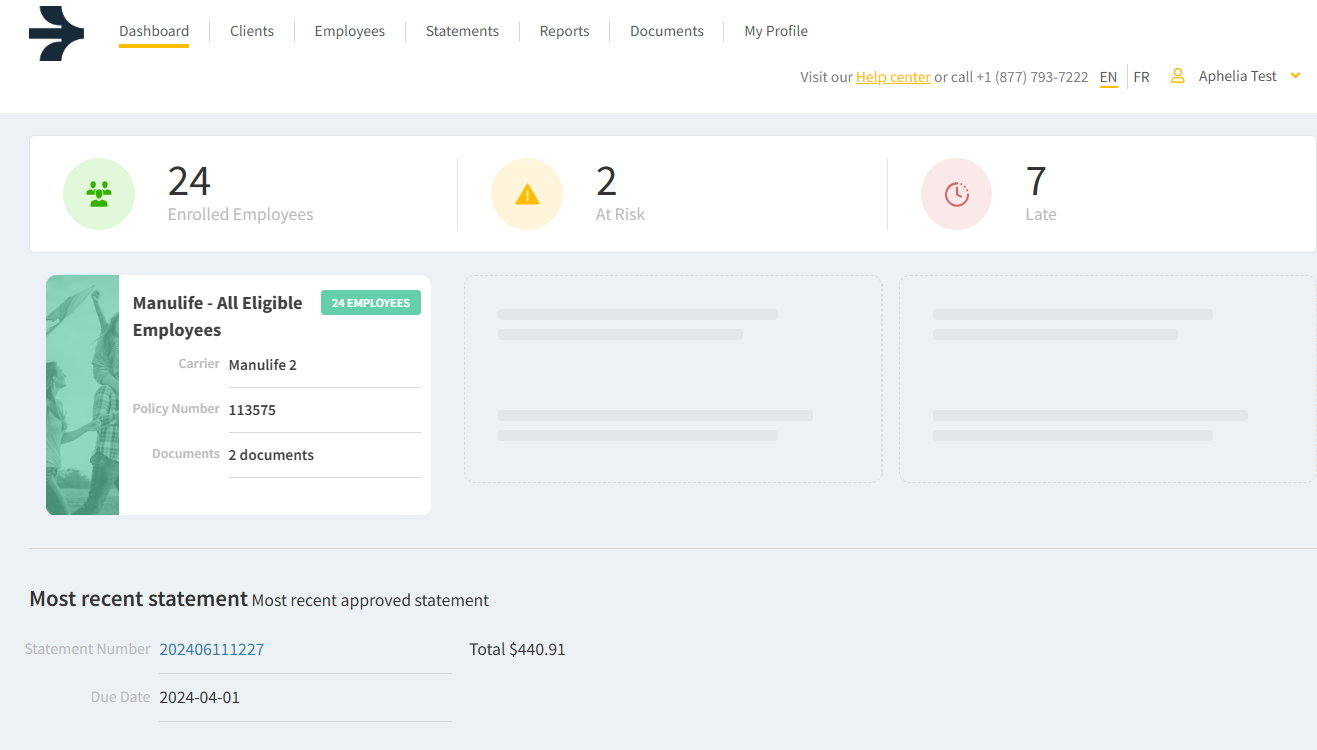Open statement number 202406111227
The height and width of the screenshot is (750, 1317).
pos(212,649)
